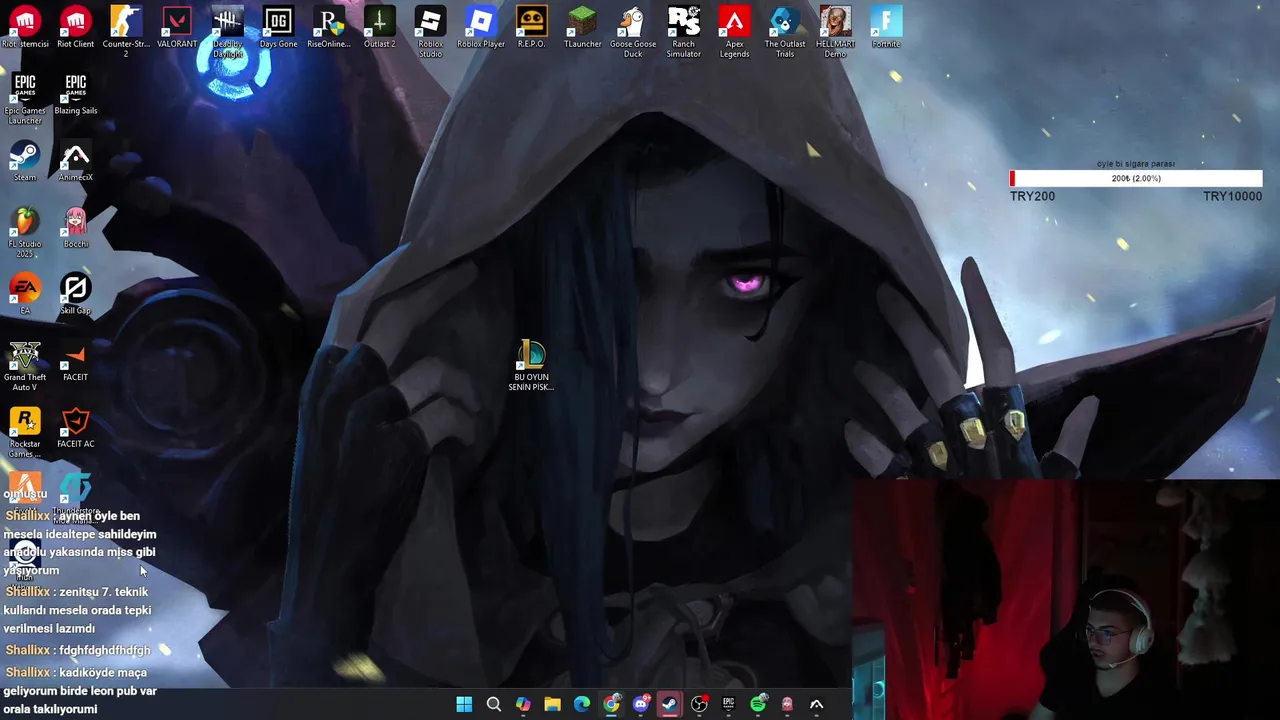Click the streamer webcam overlay

click(x=1066, y=599)
